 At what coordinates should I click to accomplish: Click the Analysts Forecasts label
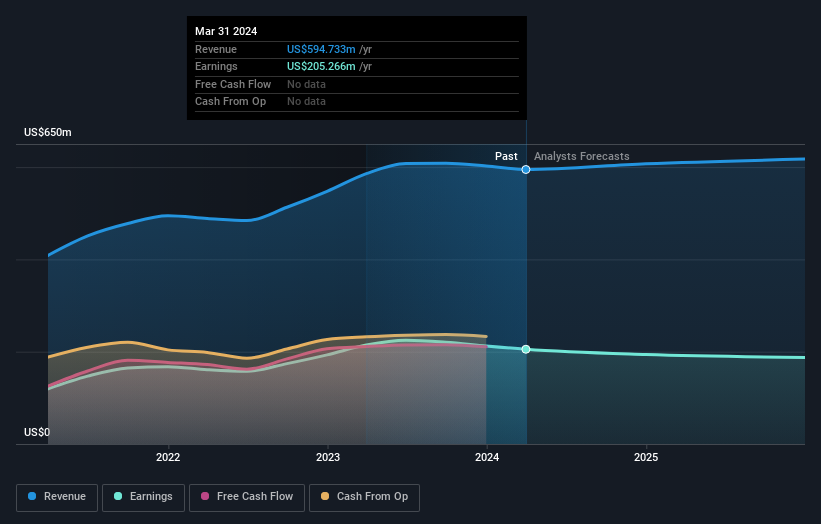(x=582, y=157)
